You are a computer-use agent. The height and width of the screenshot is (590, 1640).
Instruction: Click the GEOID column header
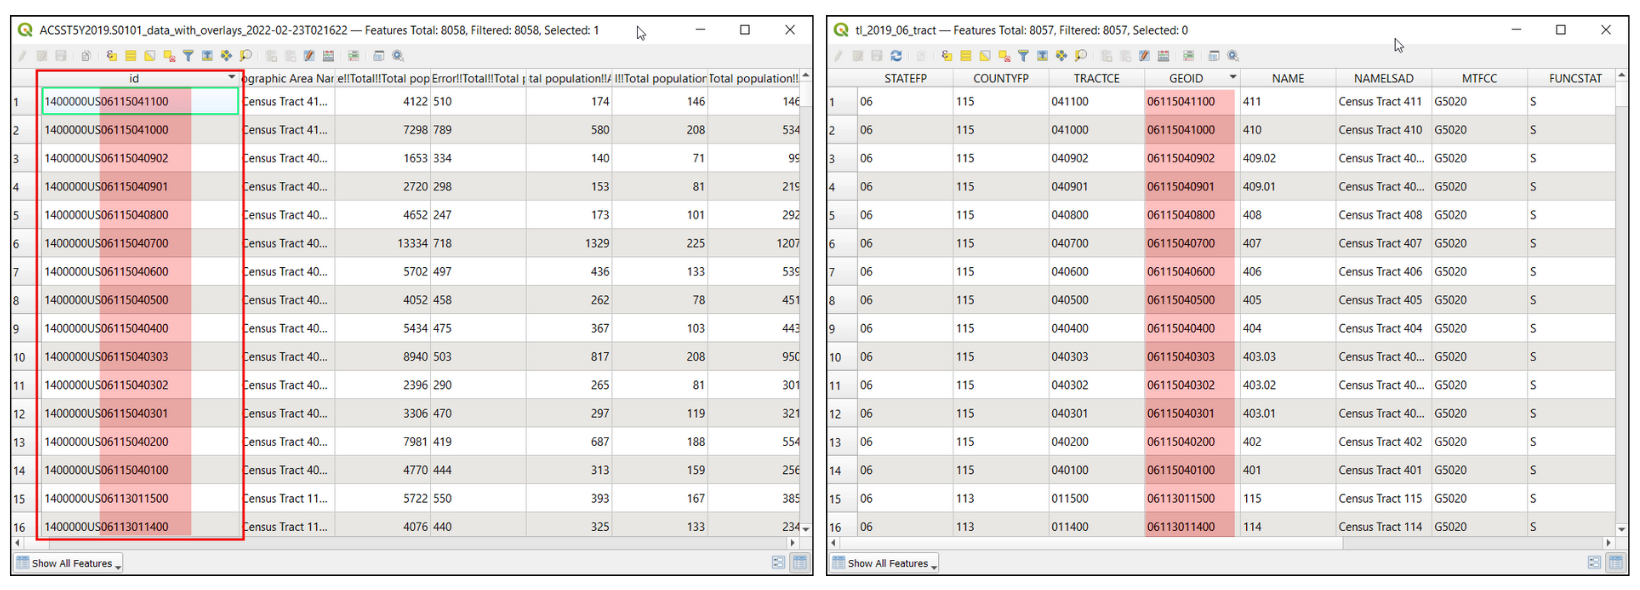tap(1186, 78)
